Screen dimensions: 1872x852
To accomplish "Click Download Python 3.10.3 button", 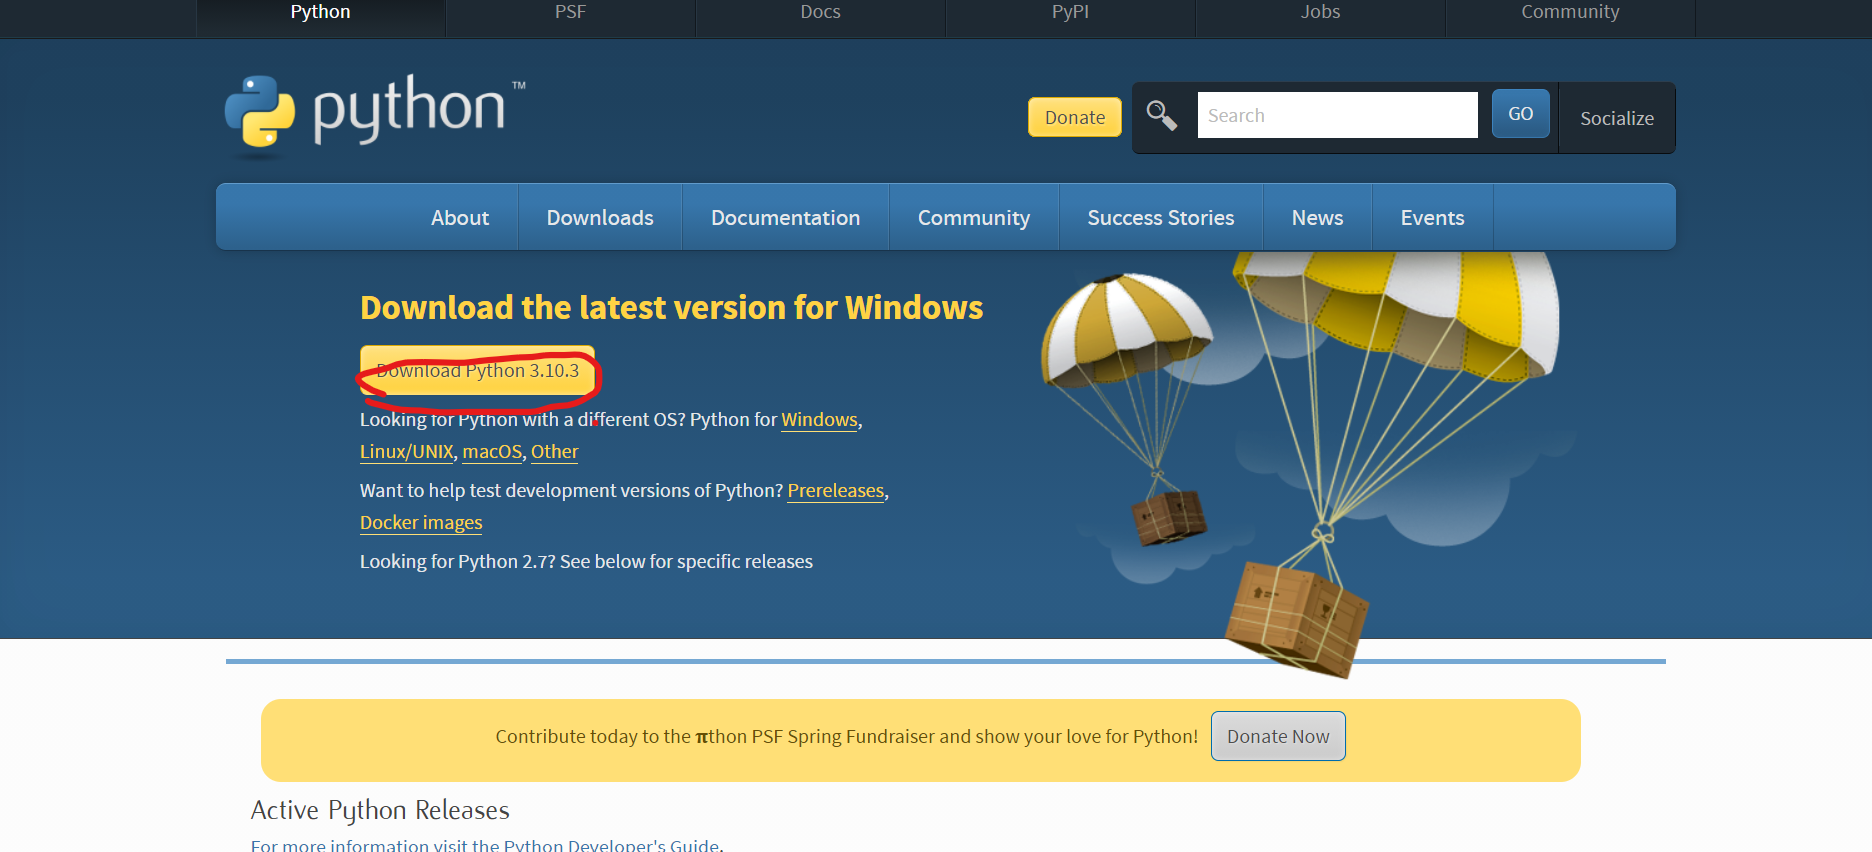I will click(x=477, y=371).
